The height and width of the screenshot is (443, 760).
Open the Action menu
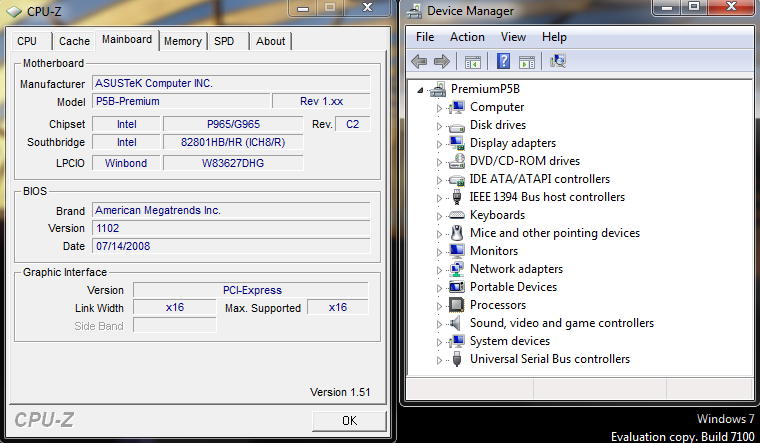[467, 37]
